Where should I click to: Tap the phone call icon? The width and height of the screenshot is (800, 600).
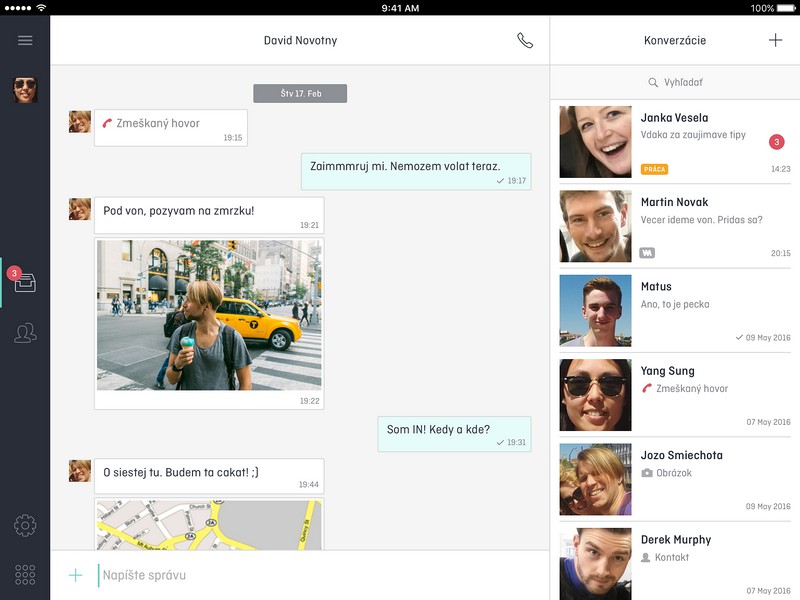[x=525, y=41]
